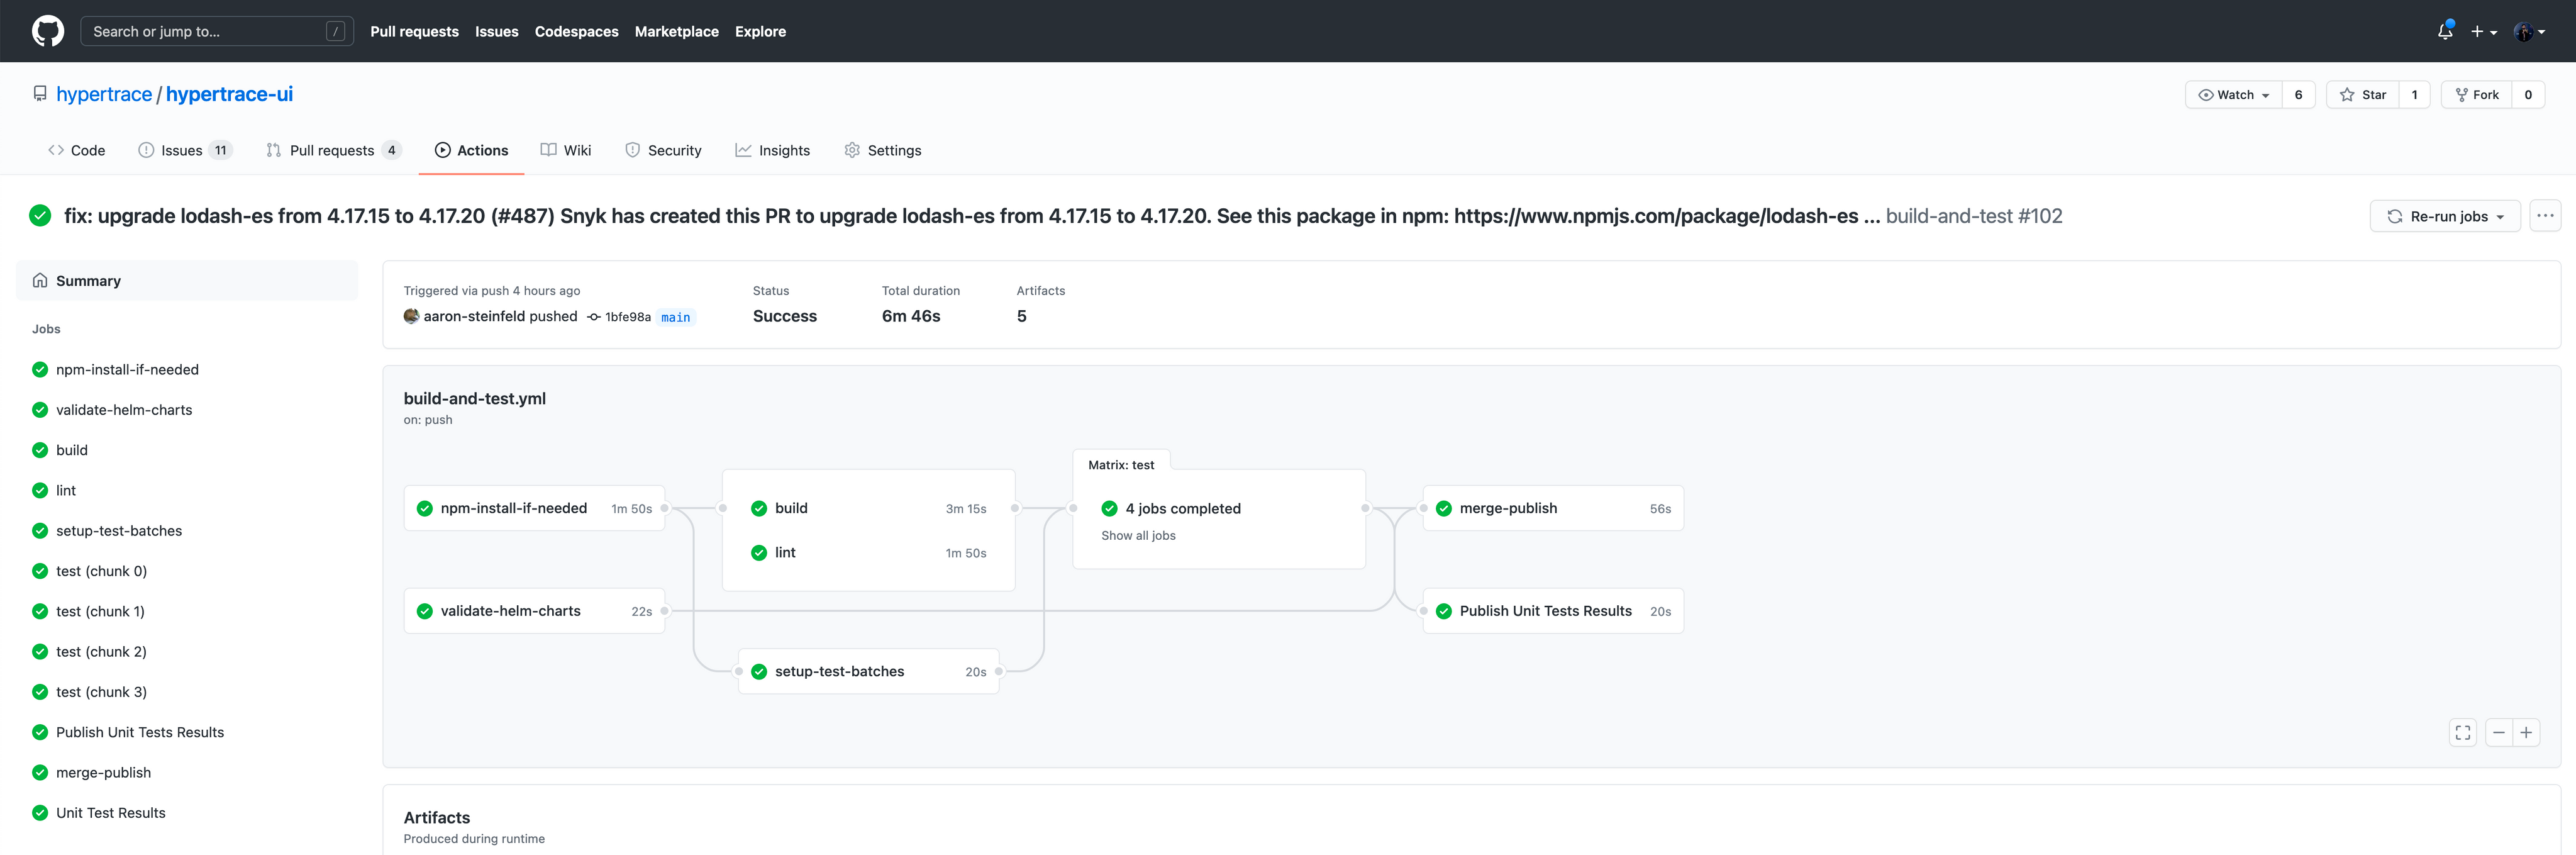Viewport: 2576px width, 855px height.
Task: Zoom in the workflow graph
Action: pos(2526,733)
